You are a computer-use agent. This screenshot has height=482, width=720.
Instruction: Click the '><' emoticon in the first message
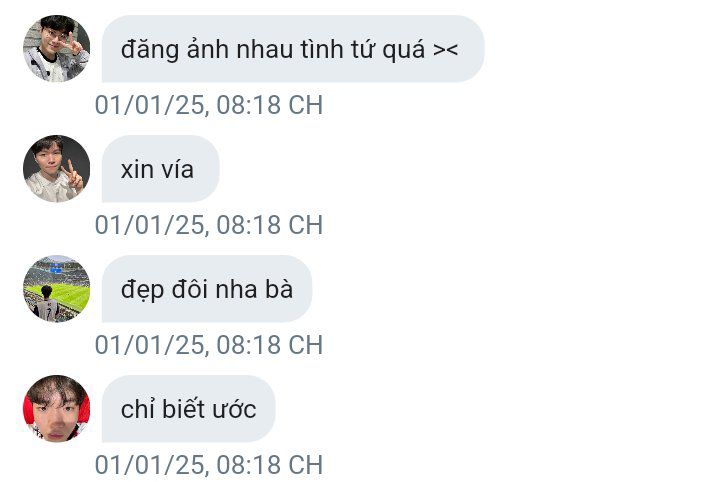pos(445,50)
